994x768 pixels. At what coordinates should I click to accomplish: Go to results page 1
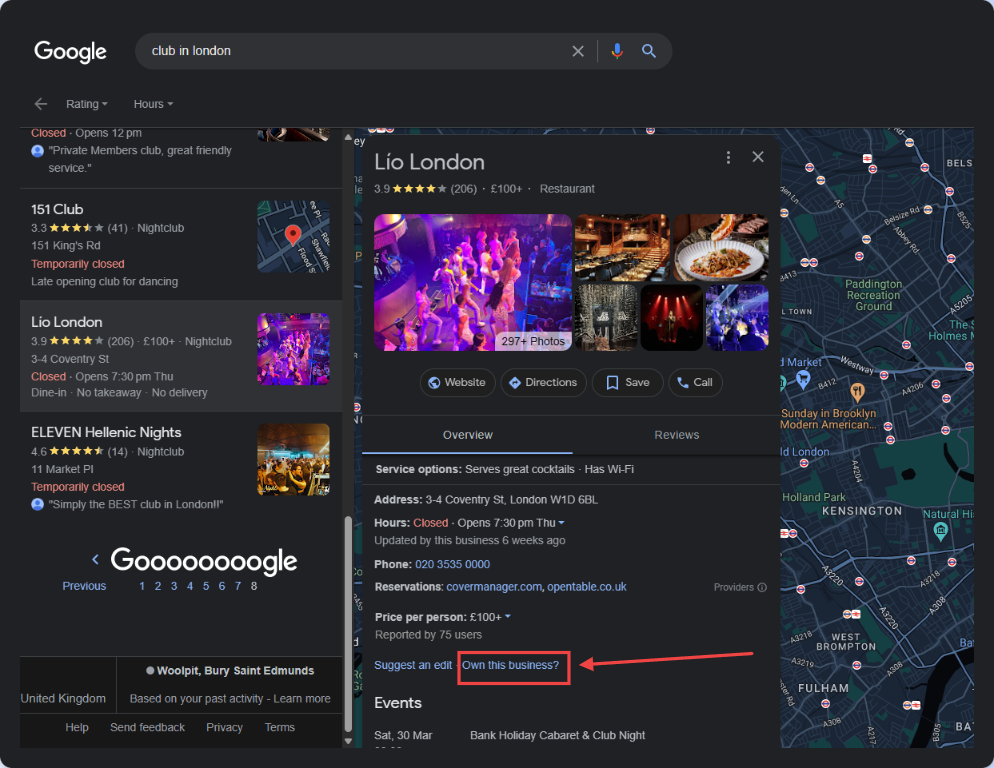(x=142, y=586)
